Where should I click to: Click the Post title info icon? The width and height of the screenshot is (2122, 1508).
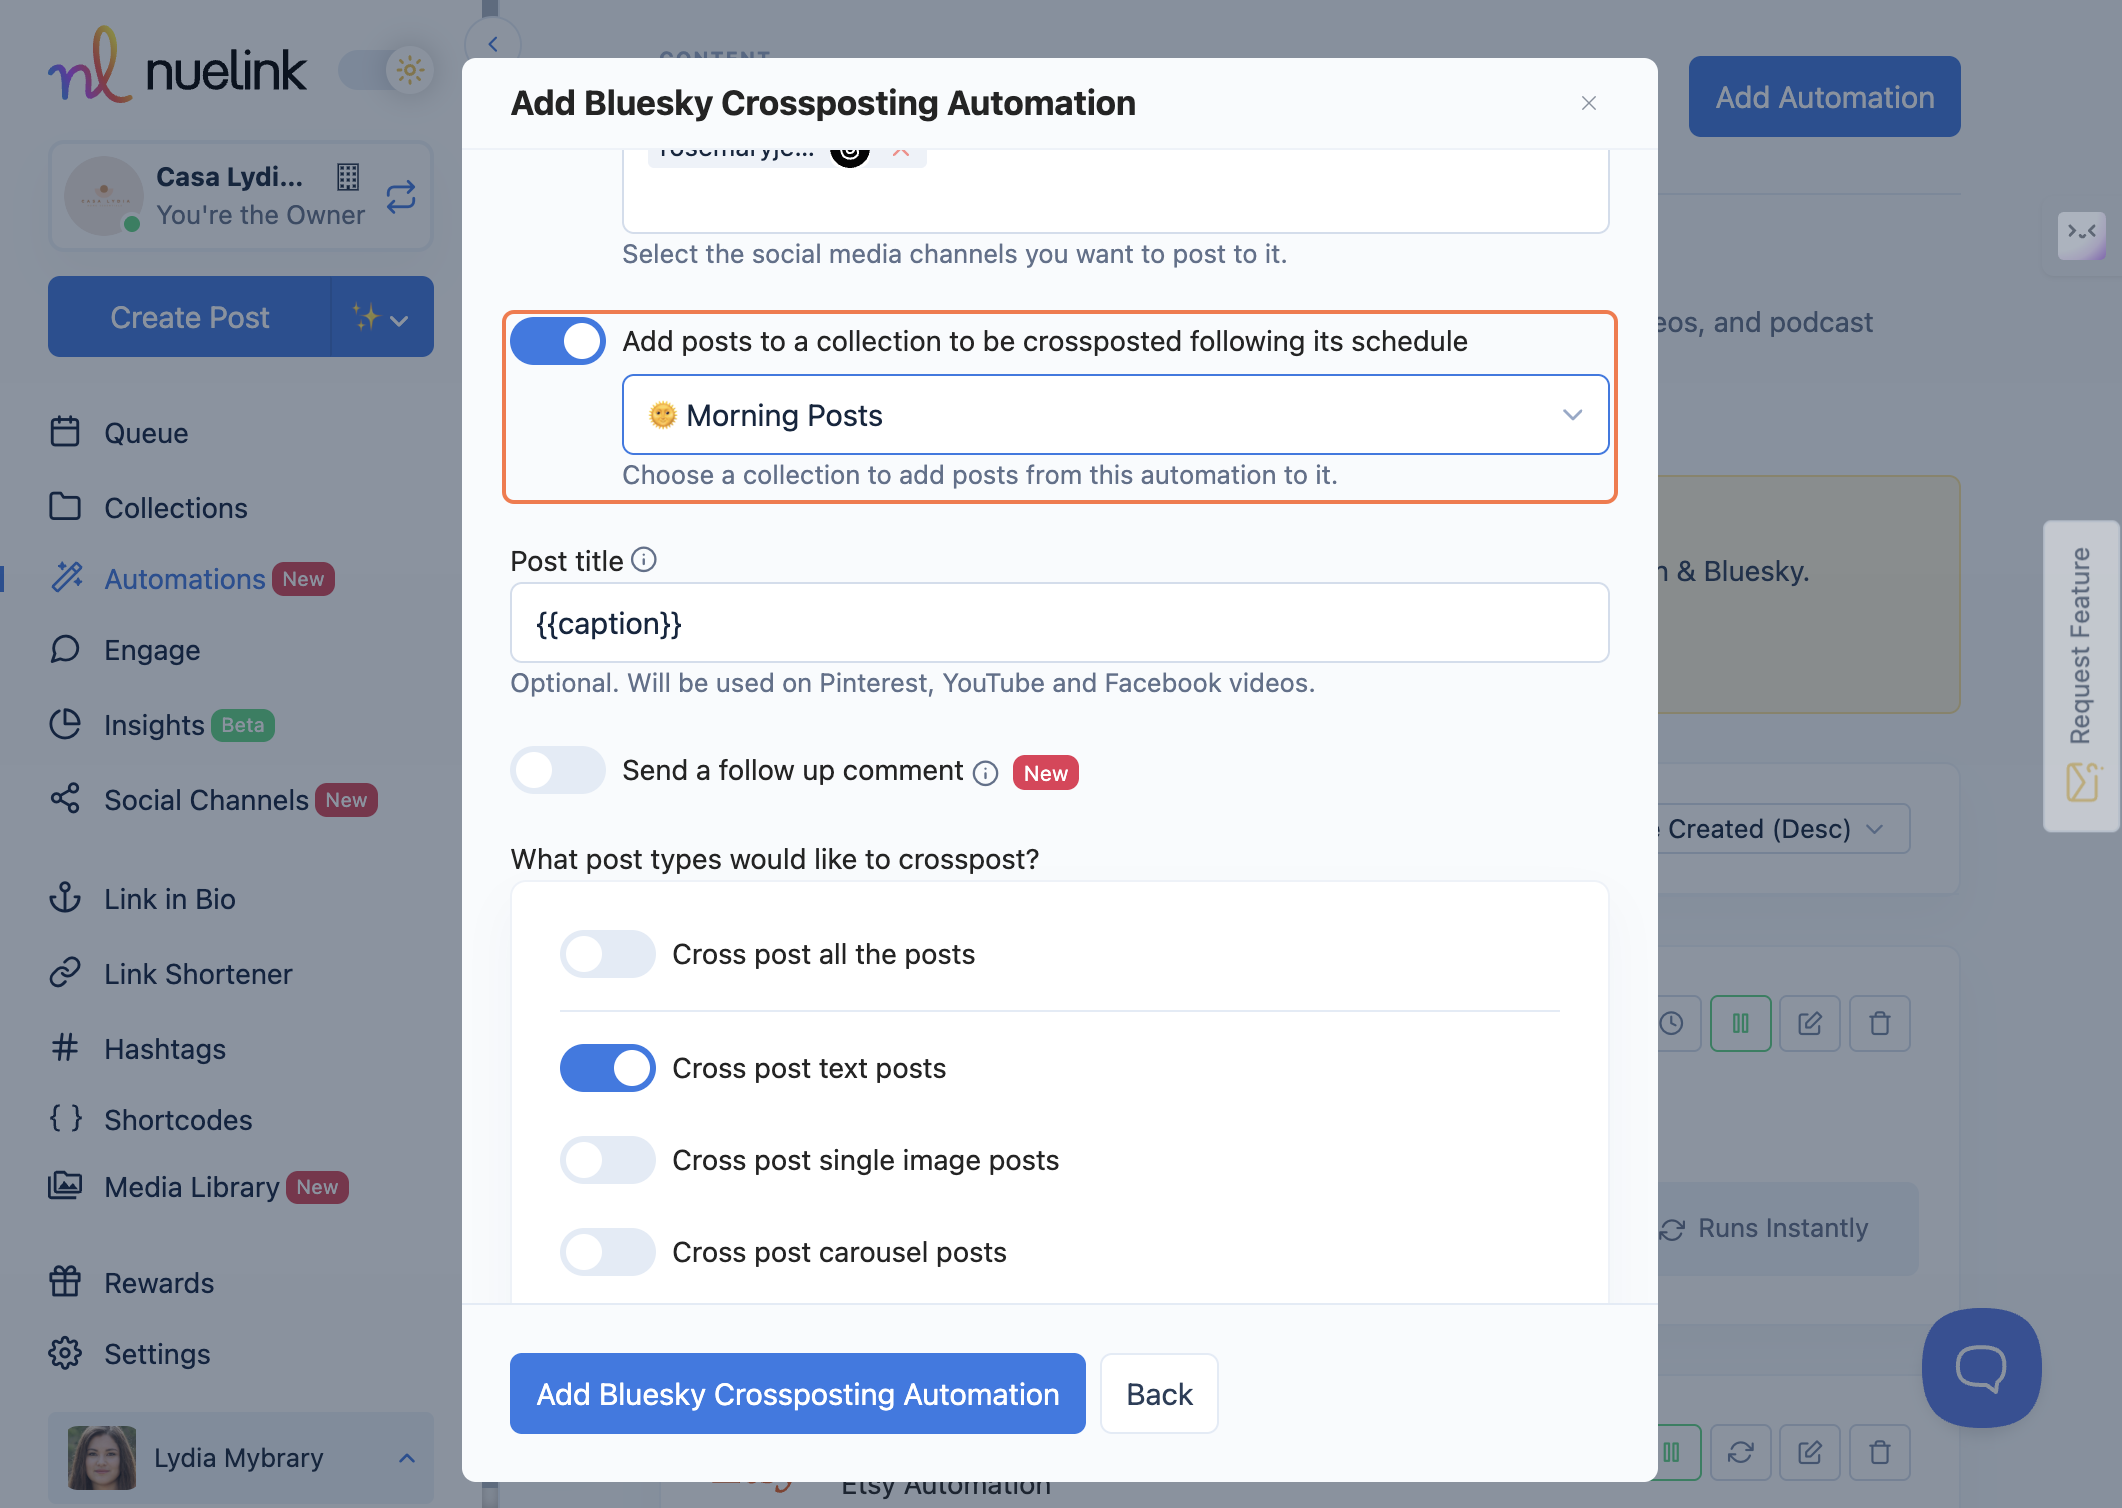pyautogui.click(x=644, y=560)
